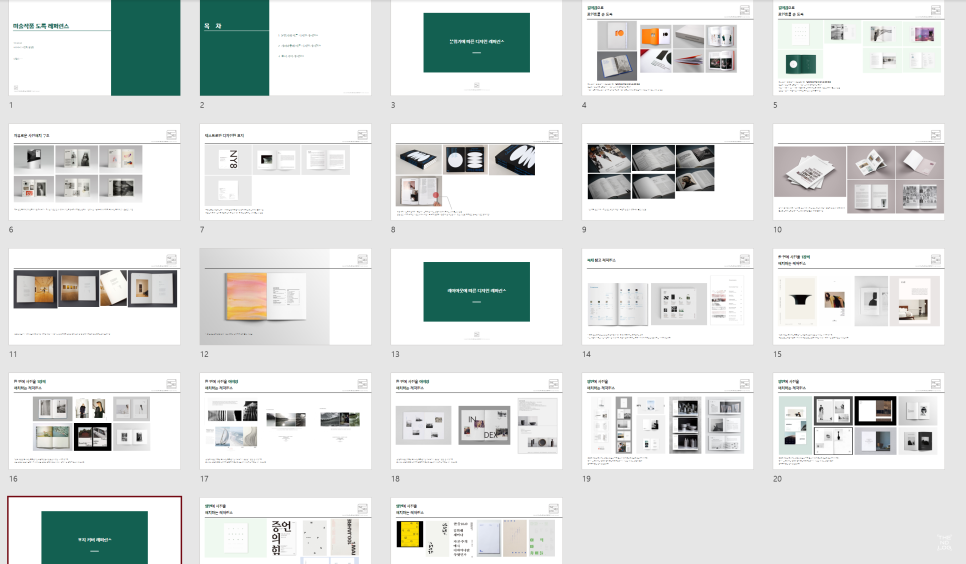Select slide 17 with architecture photo layouts
The width and height of the screenshot is (966, 564).
coord(285,421)
